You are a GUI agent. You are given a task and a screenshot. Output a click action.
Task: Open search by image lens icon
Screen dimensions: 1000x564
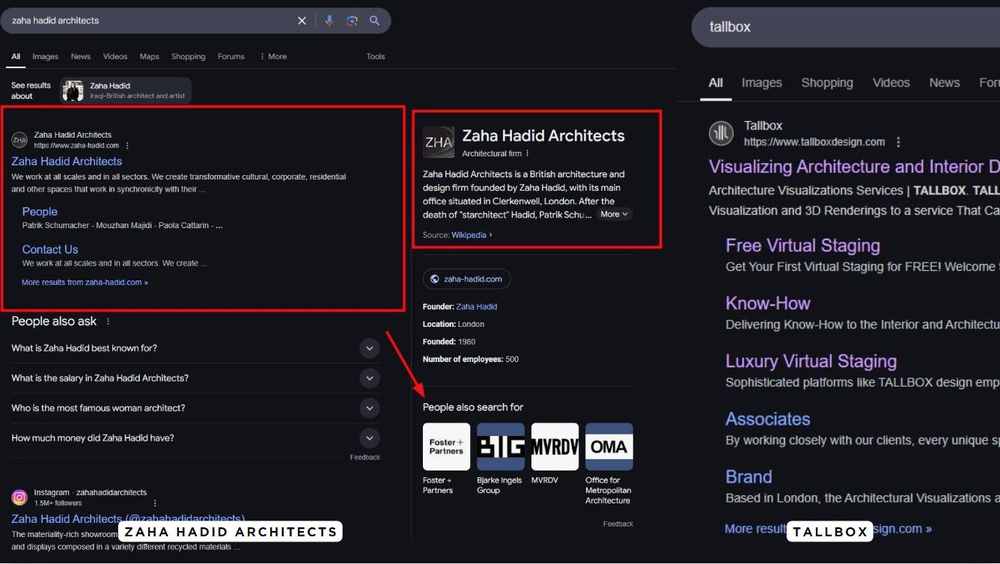click(352, 21)
